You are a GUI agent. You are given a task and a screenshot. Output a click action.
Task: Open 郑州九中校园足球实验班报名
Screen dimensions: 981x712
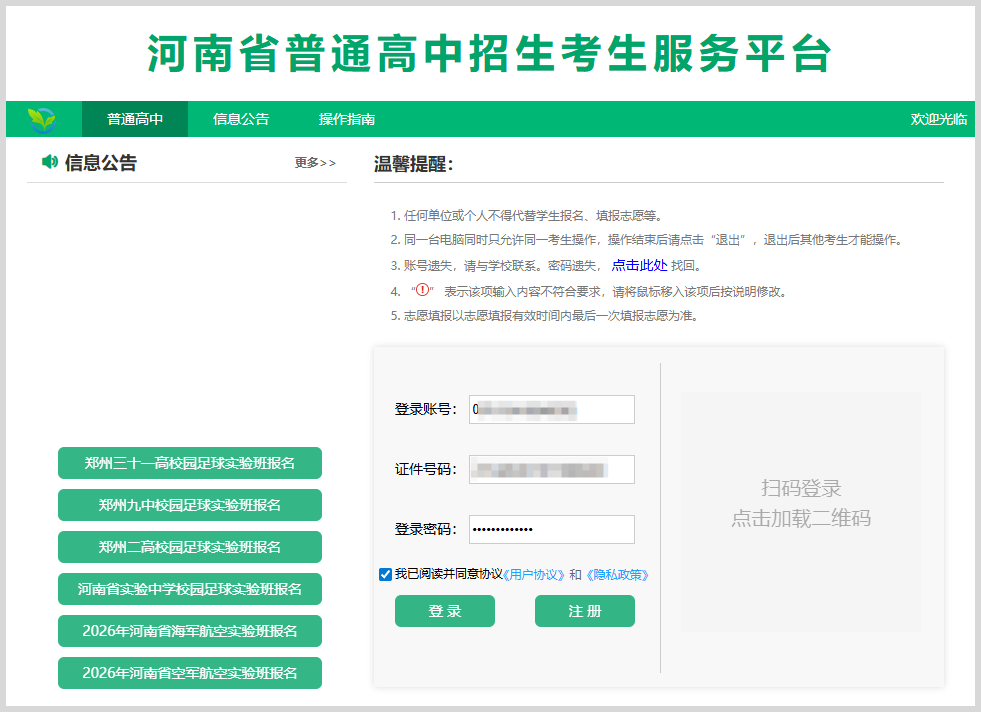tap(190, 505)
